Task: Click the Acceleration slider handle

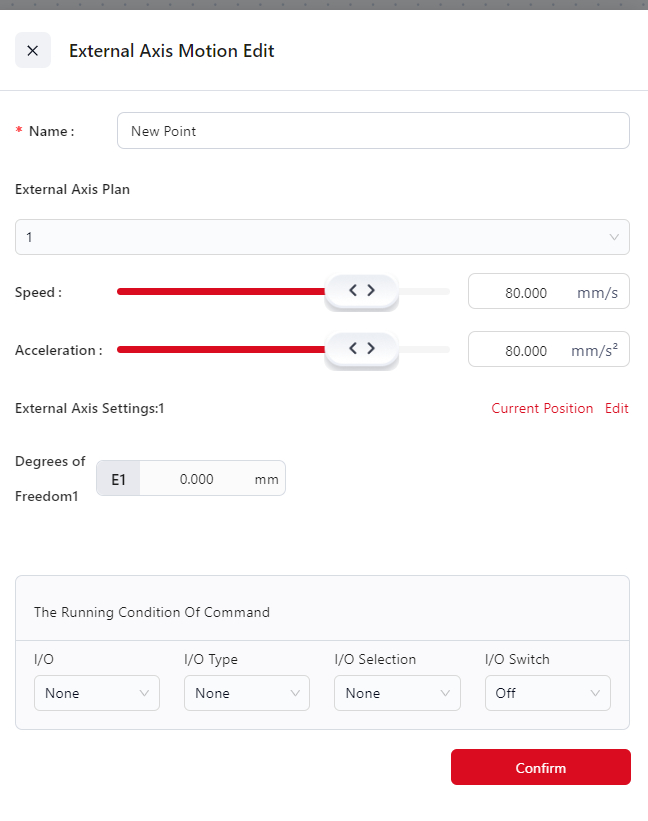Action: (361, 349)
